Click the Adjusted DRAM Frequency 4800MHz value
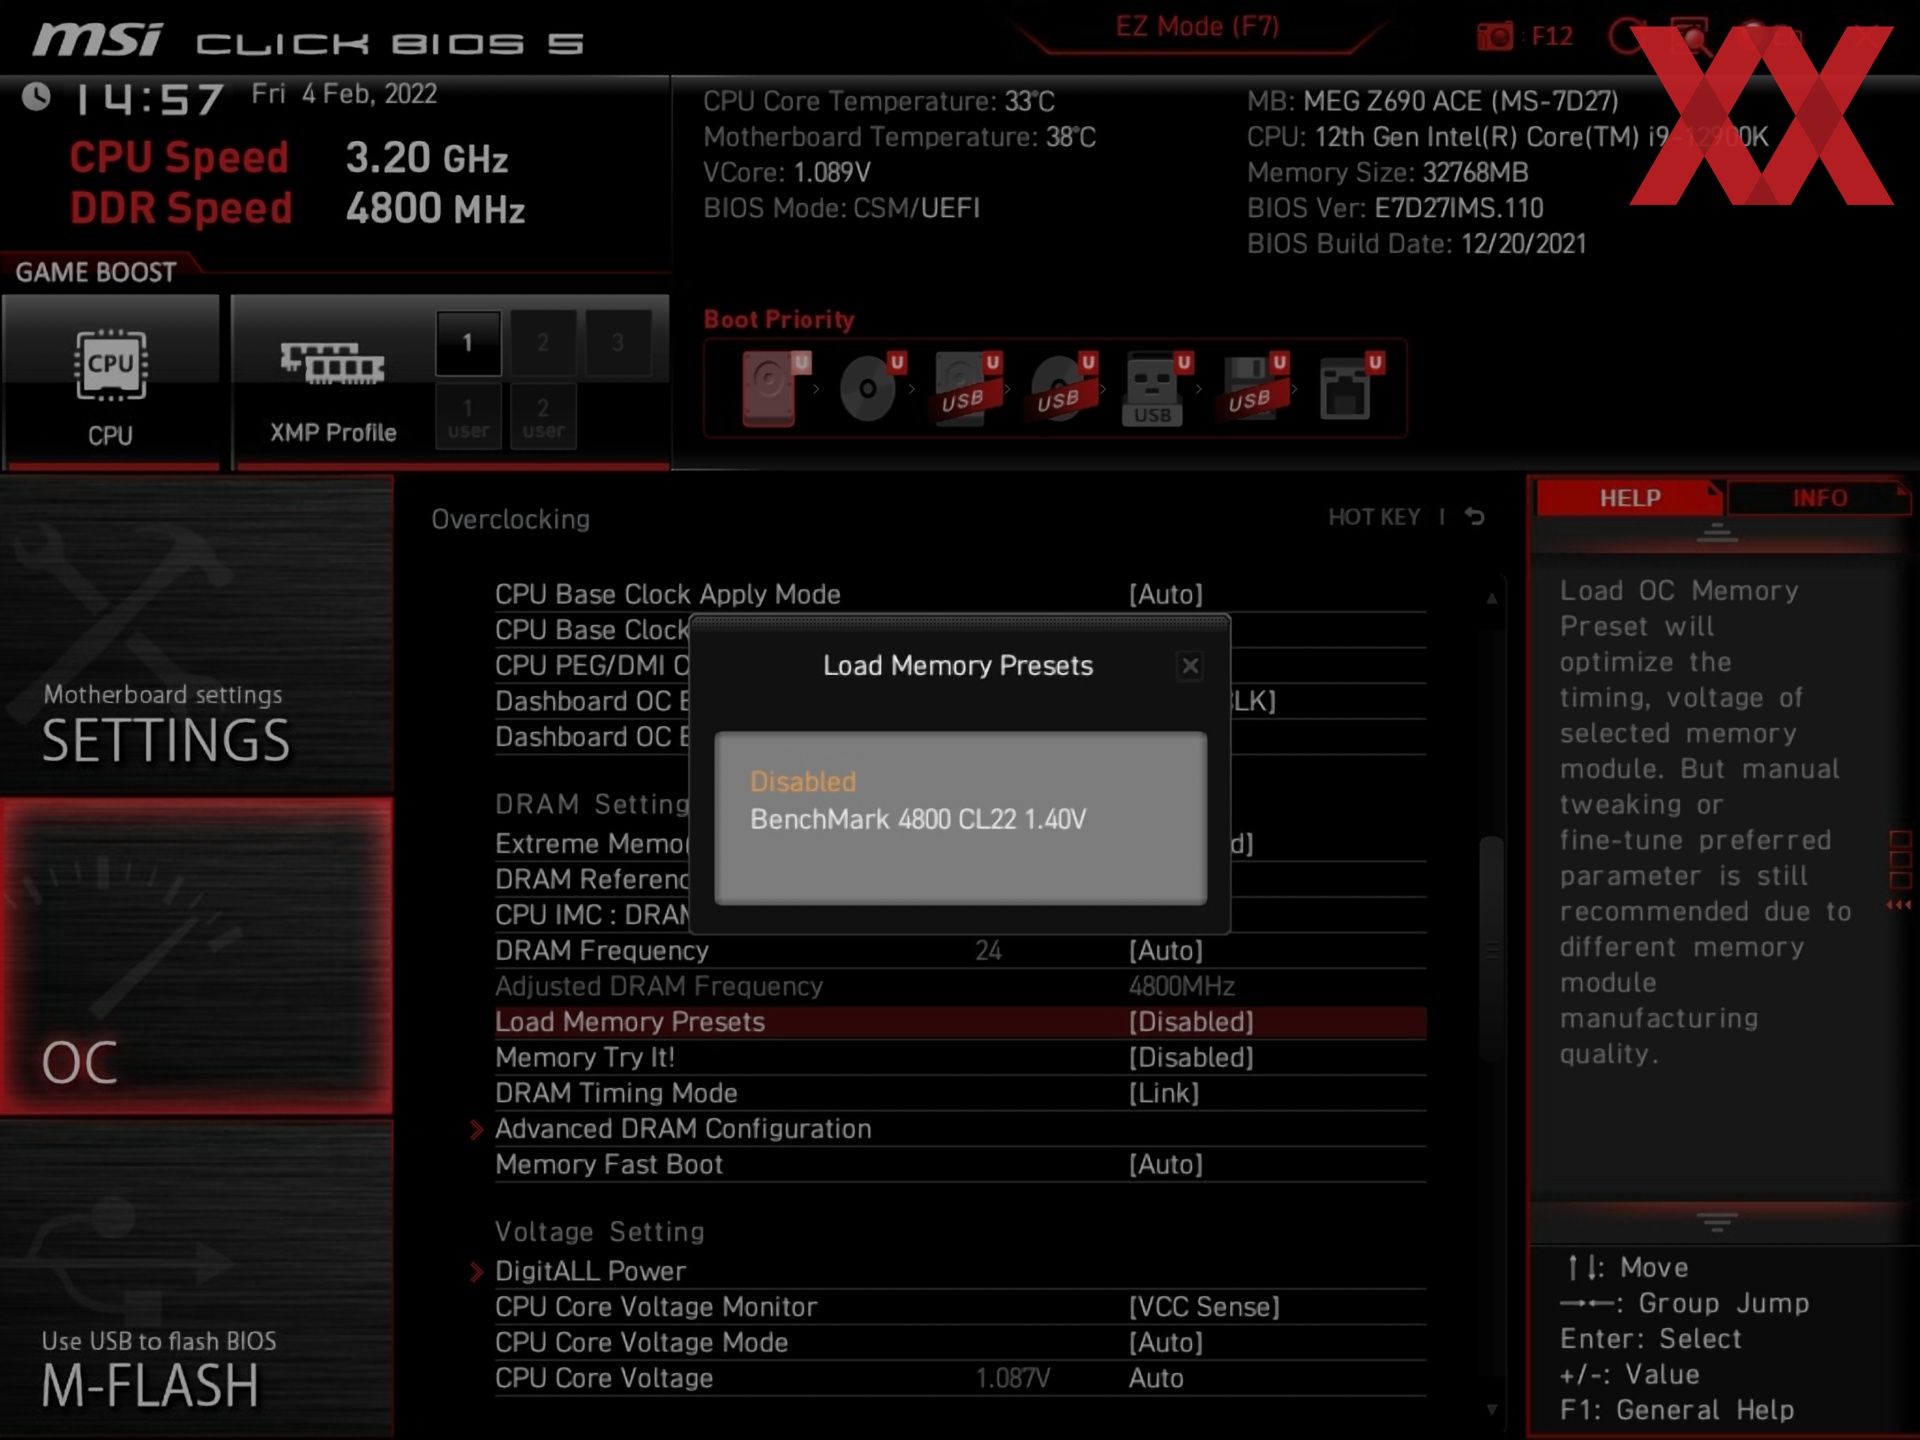 point(1182,987)
